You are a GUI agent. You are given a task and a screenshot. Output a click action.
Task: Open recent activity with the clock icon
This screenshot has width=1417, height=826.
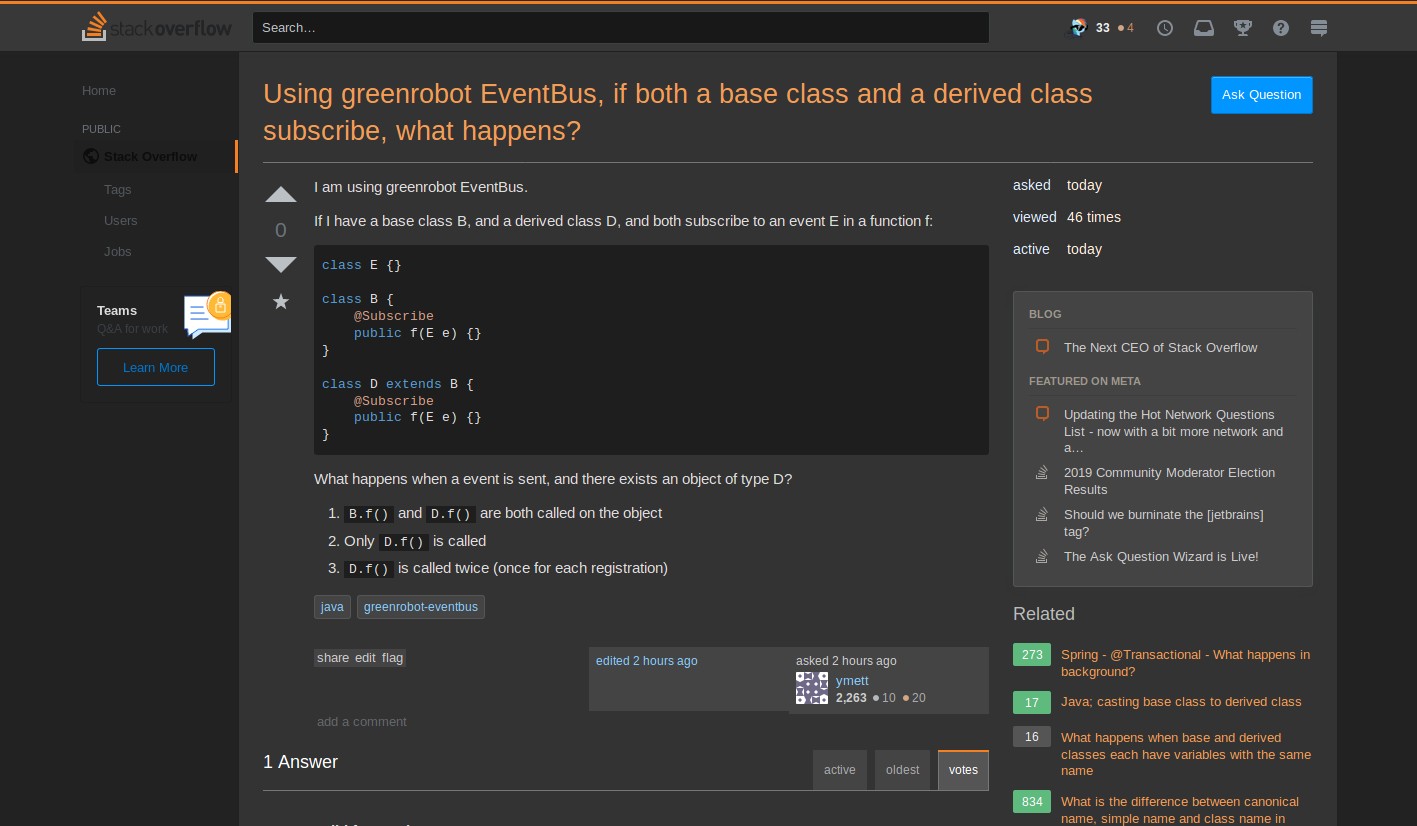coord(1165,27)
